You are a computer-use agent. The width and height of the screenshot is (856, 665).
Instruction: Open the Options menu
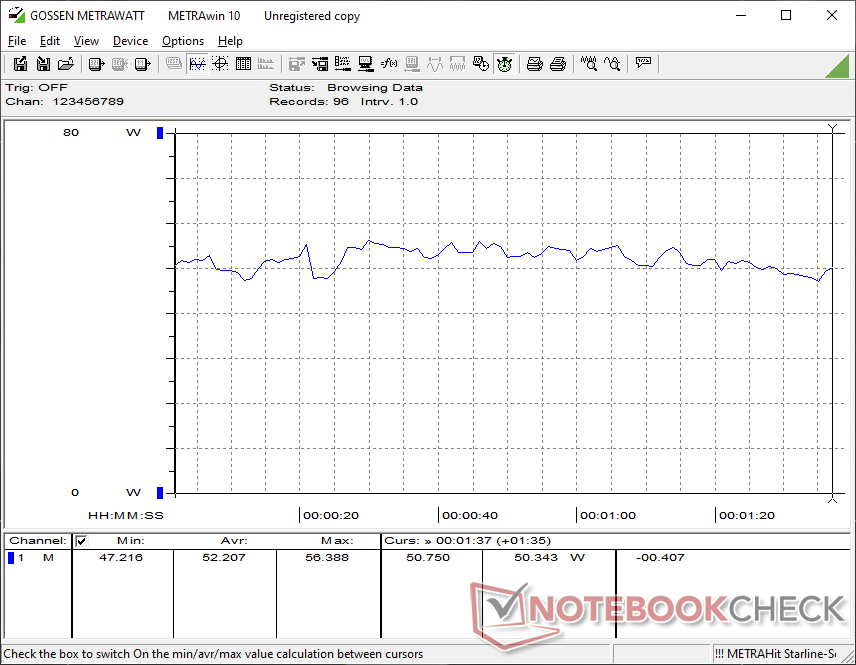[183, 41]
